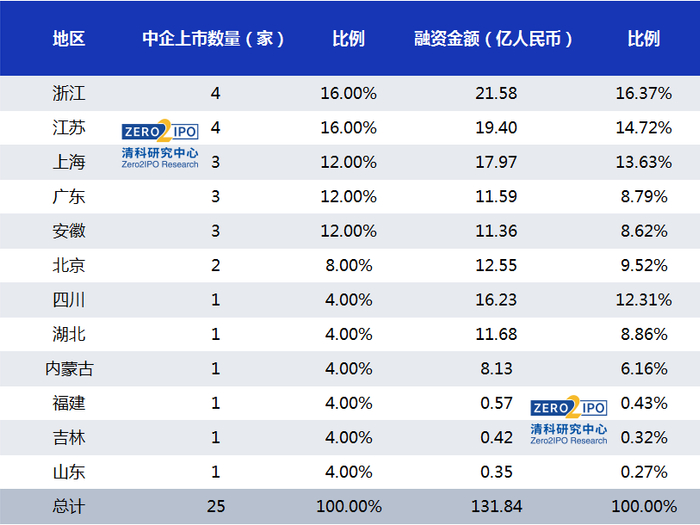Click the 地区 column header
Screen dimensions: 700x525
coord(69,39)
